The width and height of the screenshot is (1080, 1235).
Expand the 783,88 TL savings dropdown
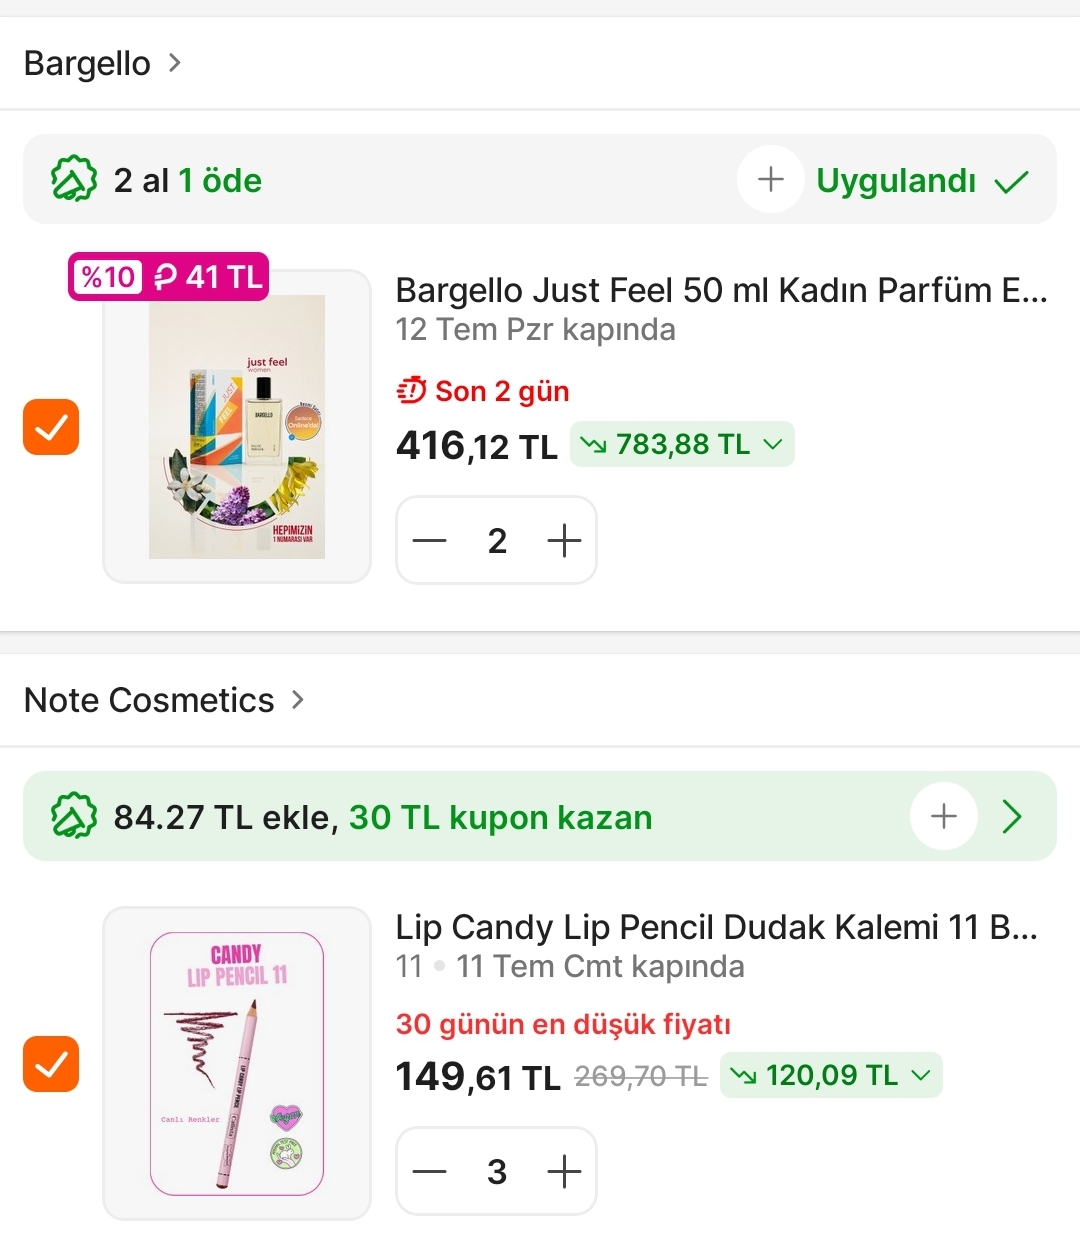682,444
